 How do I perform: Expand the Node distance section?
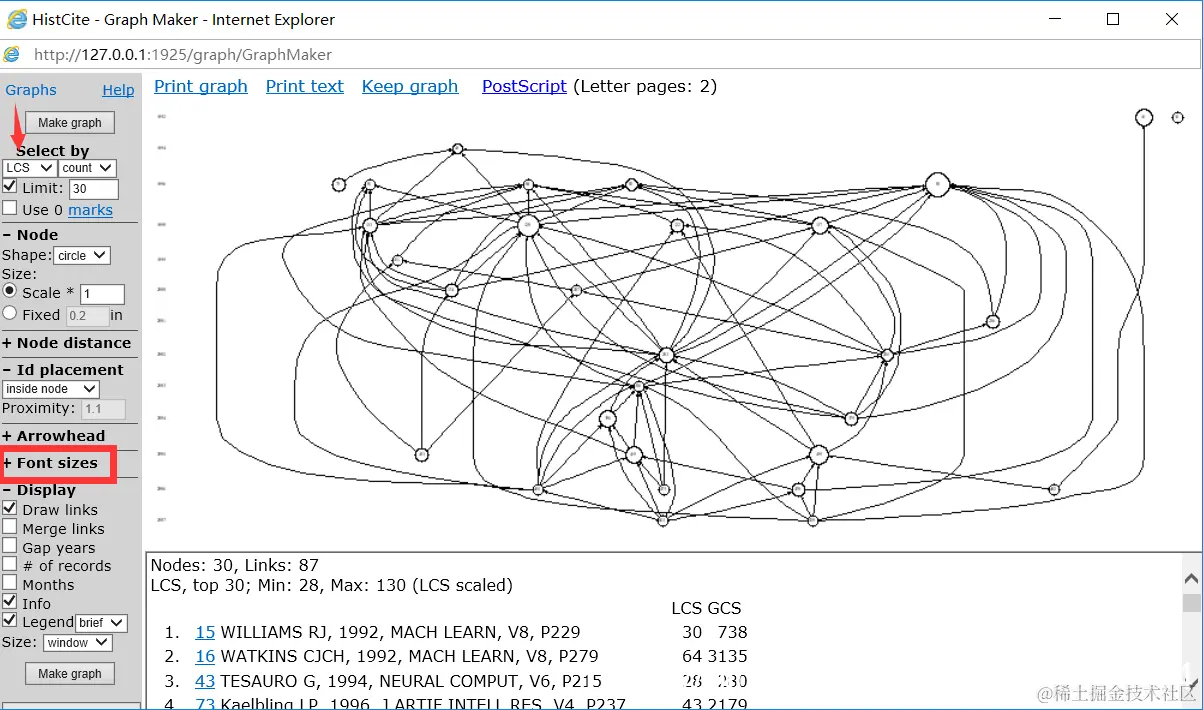click(x=66, y=343)
